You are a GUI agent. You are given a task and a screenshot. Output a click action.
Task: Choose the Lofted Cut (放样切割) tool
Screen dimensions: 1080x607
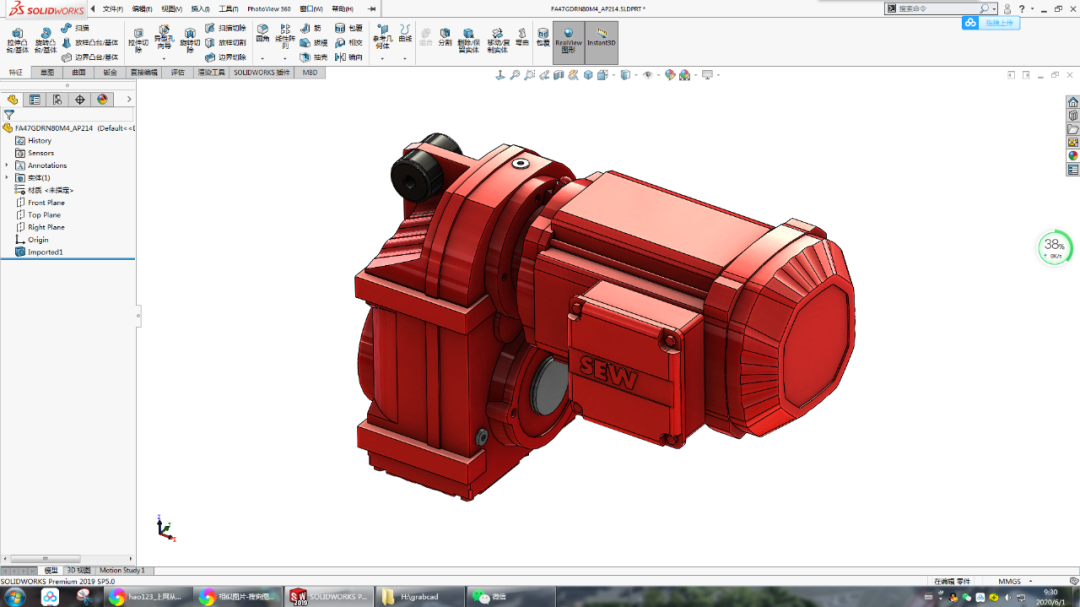coord(226,43)
